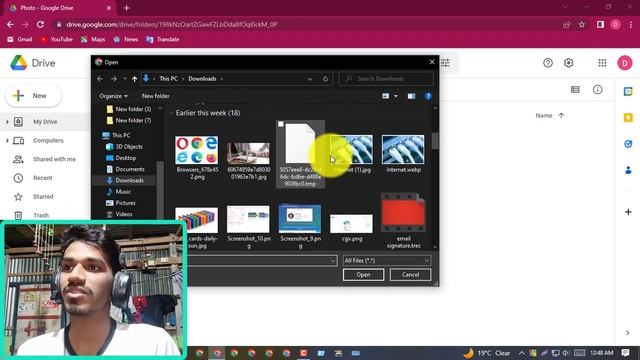Collapse the Earlier this week group
The width and height of the screenshot is (640, 360).
171,113
